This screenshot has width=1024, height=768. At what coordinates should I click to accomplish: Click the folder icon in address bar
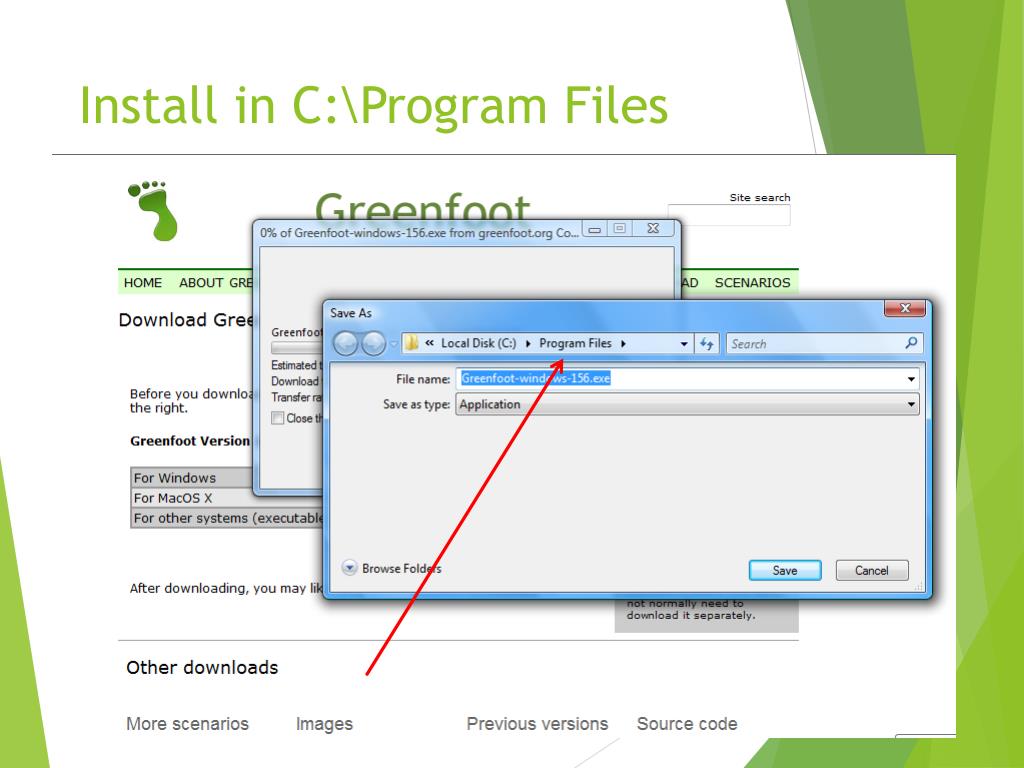(411, 343)
